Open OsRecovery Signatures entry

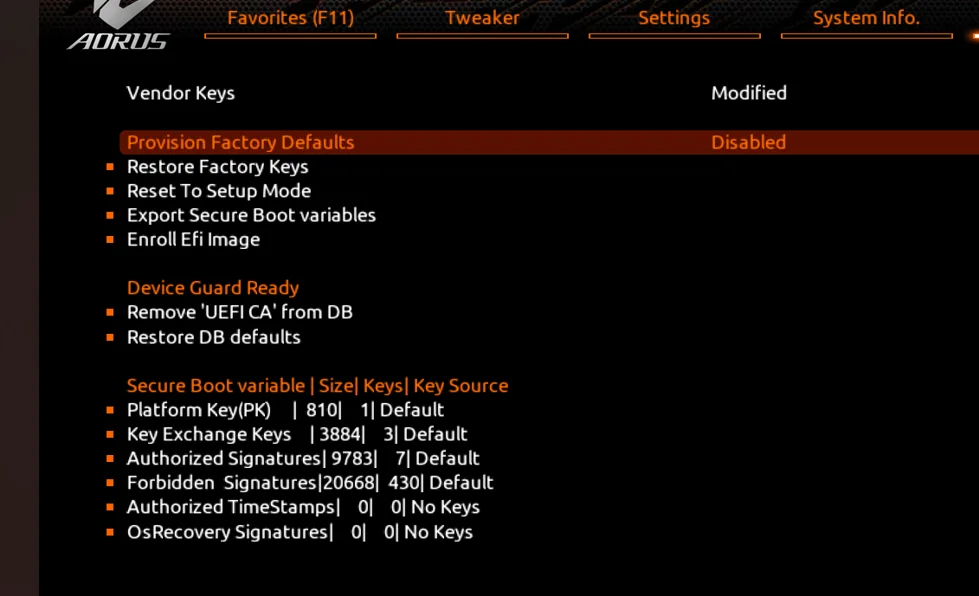coord(300,532)
